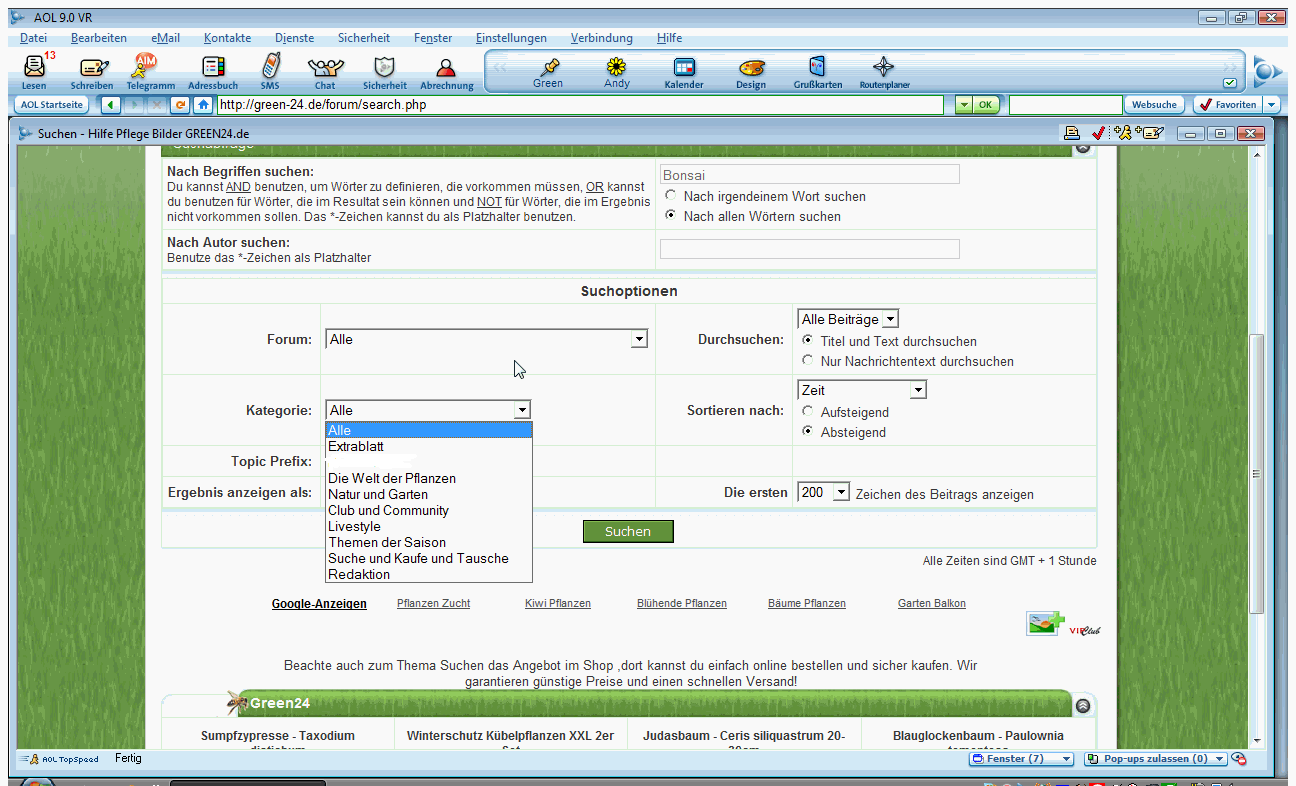Image resolution: width=1296 pixels, height=786 pixels.
Task: Launch the Routenplaner icon
Action: (884, 69)
